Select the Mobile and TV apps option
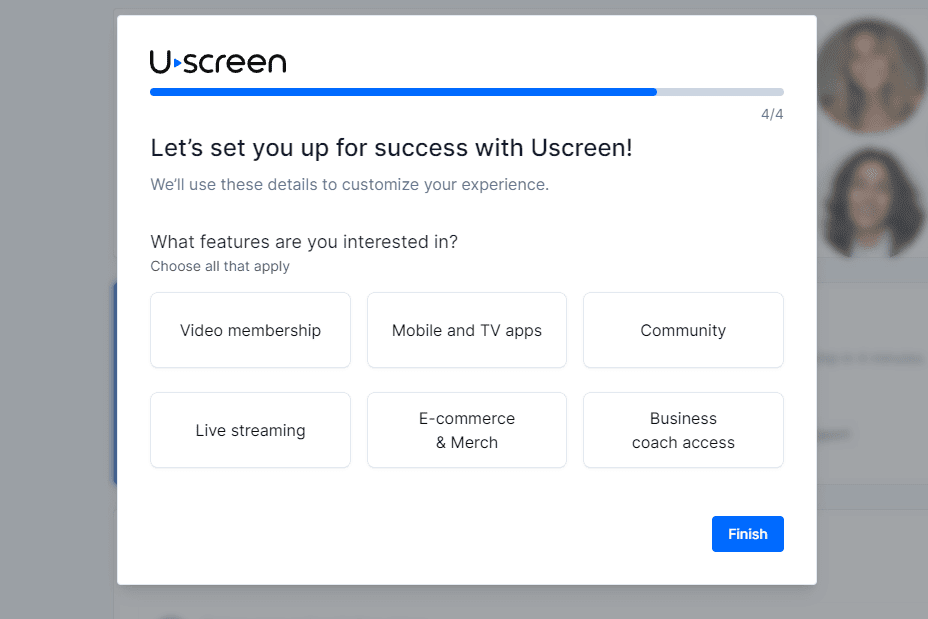Screen dimensions: 928x619 [466, 330]
